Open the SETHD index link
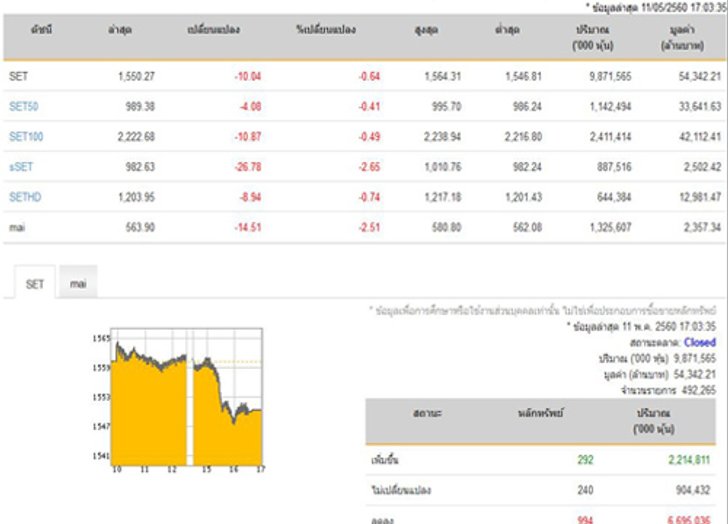This screenshot has width=728, height=524. click(25, 197)
